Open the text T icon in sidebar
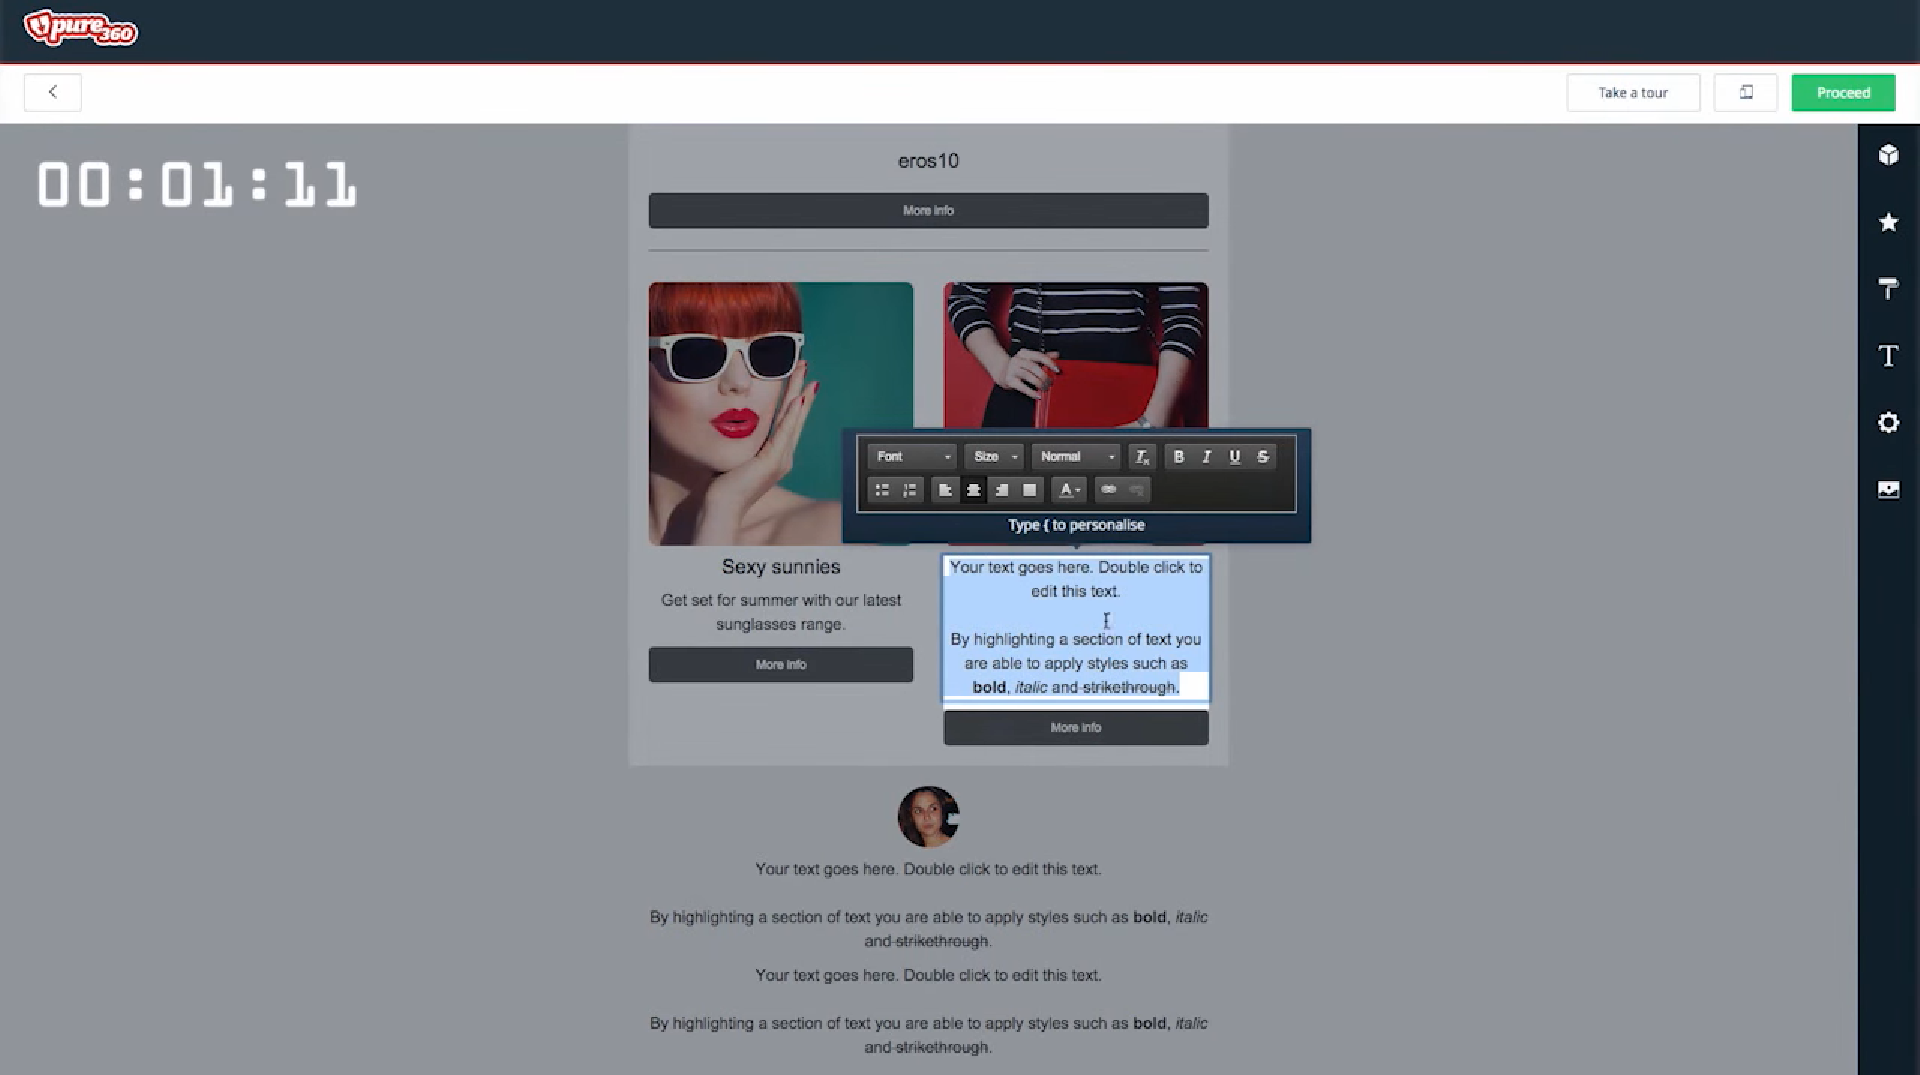 click(1888, 356)
